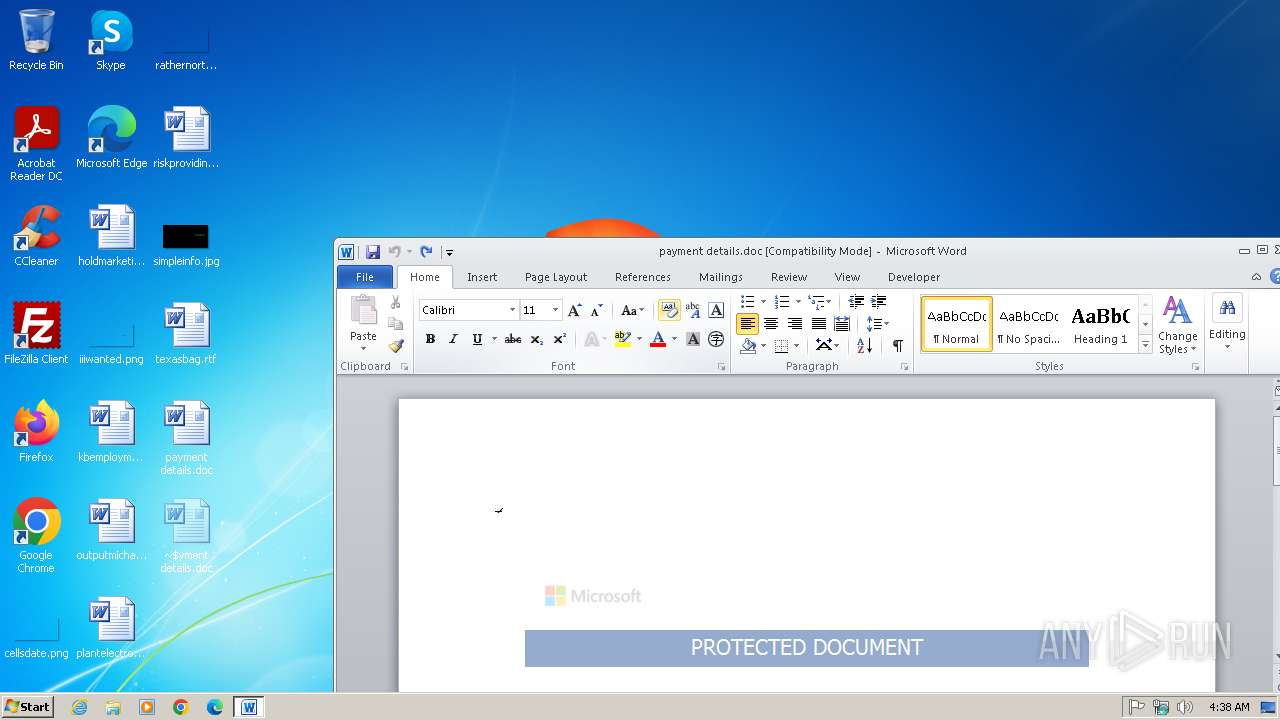
Task: Click Google Chrome in the taskbar
Action: [181, 707]
